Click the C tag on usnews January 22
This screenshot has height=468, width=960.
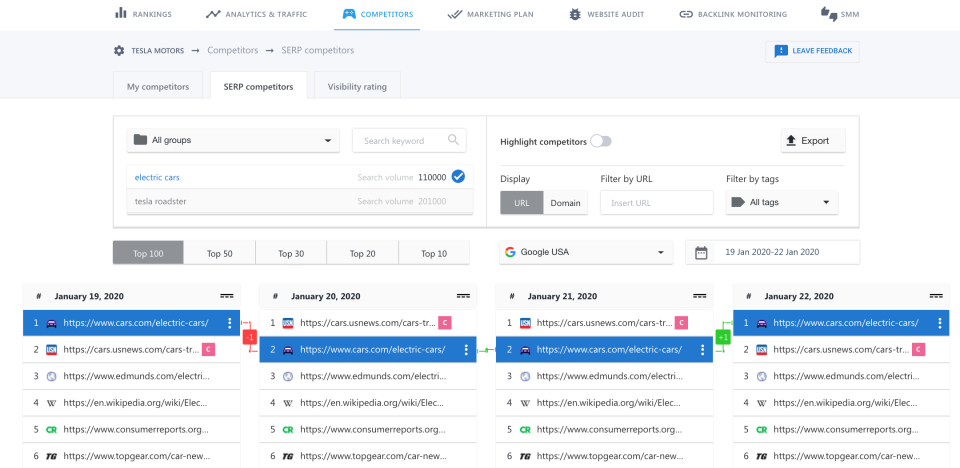(918, 350)
